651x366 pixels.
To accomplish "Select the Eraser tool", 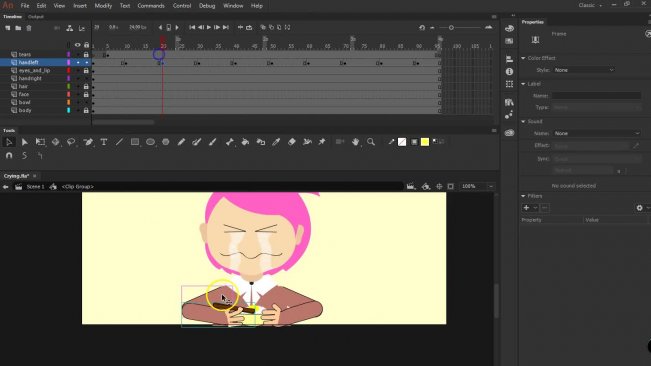I will click(x=291, y=142).
